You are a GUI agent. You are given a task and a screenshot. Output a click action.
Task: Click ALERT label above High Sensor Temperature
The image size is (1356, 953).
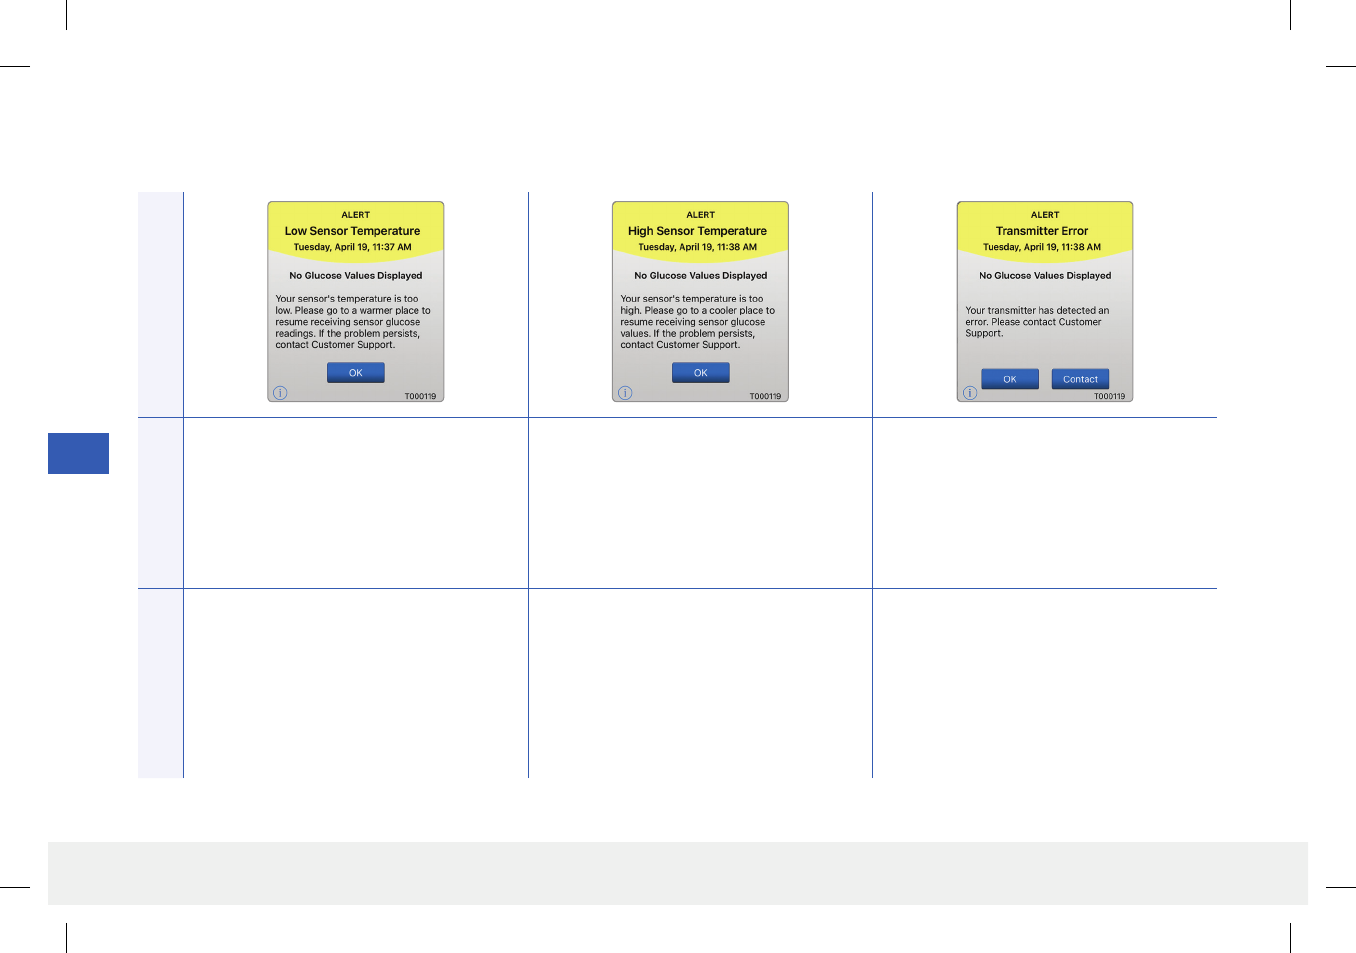tap(701, 215)
